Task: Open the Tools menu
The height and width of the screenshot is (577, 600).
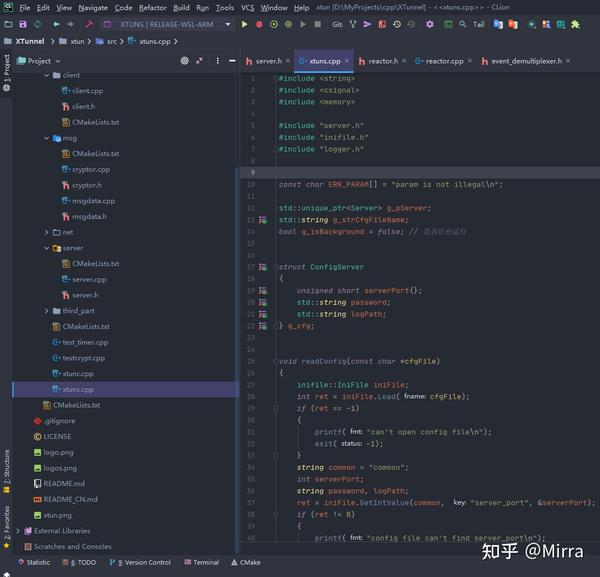Action: click(225, 8)
